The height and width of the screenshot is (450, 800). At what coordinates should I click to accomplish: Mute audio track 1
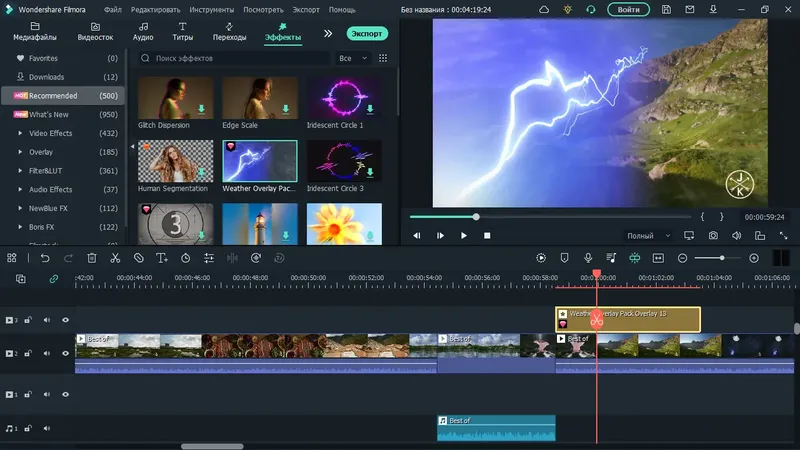click(x=47, y=429)
